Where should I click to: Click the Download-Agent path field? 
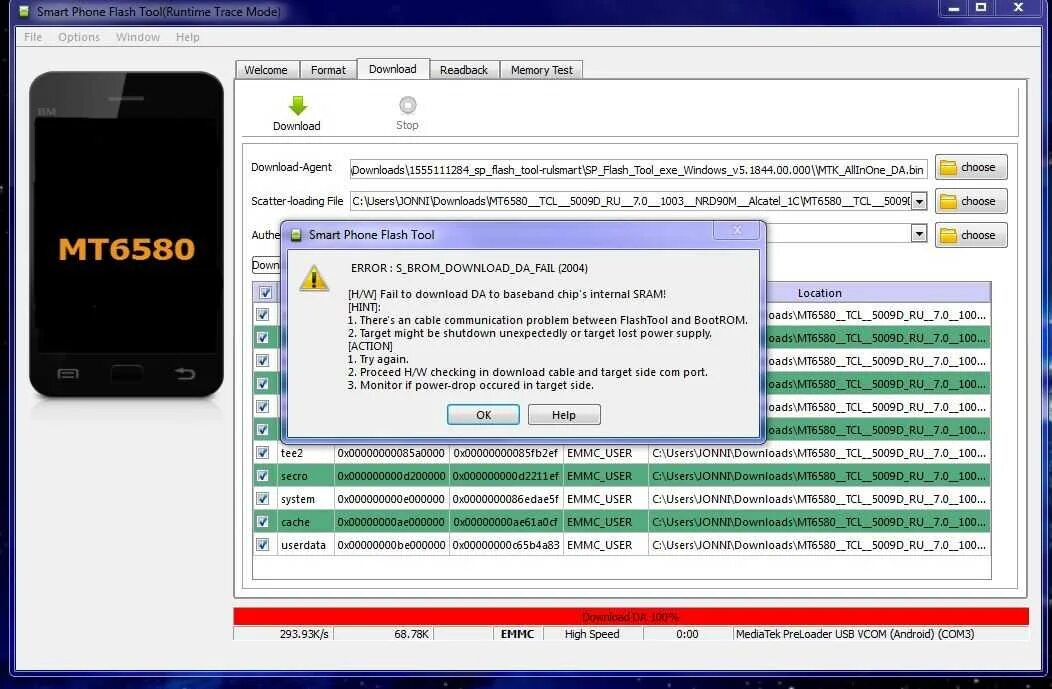pyautogui.click(x=638, y=170)
